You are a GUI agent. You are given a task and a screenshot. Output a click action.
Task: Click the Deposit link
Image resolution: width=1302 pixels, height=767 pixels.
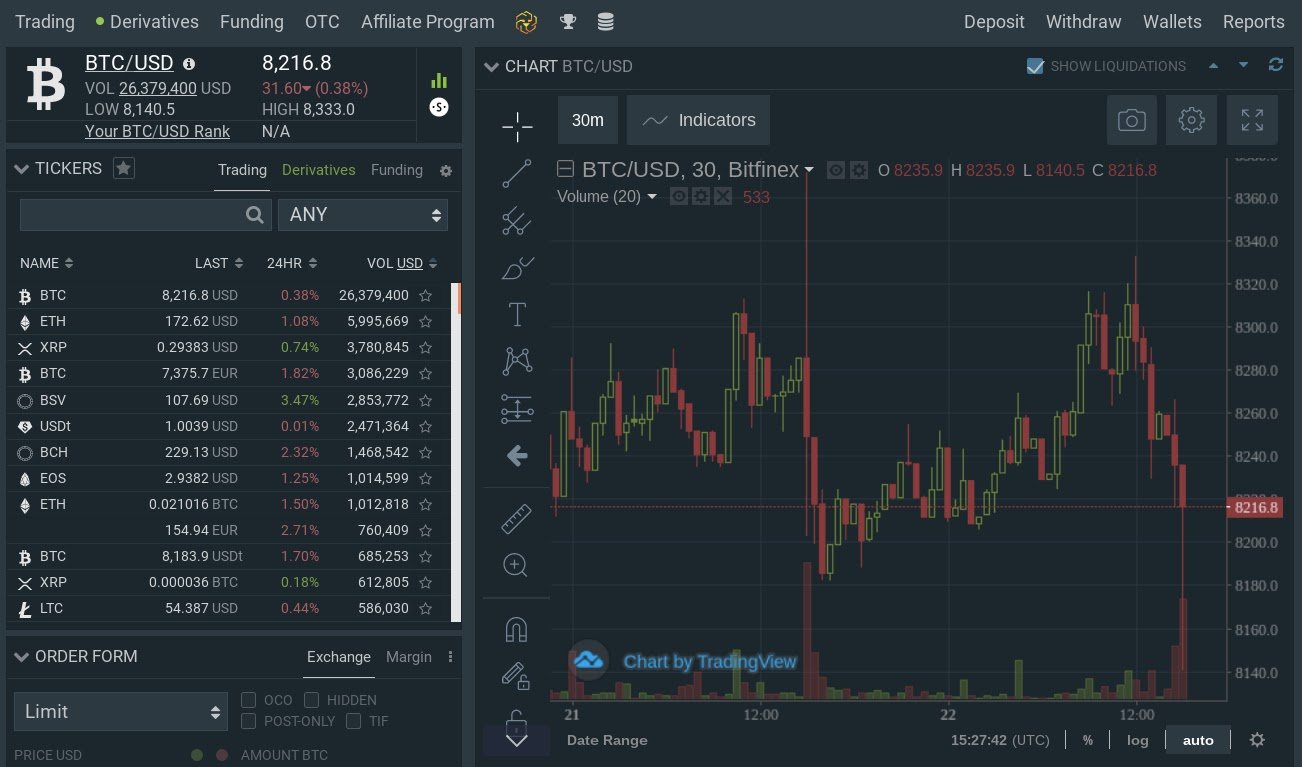pyautogui.click(x=994, y=21)
